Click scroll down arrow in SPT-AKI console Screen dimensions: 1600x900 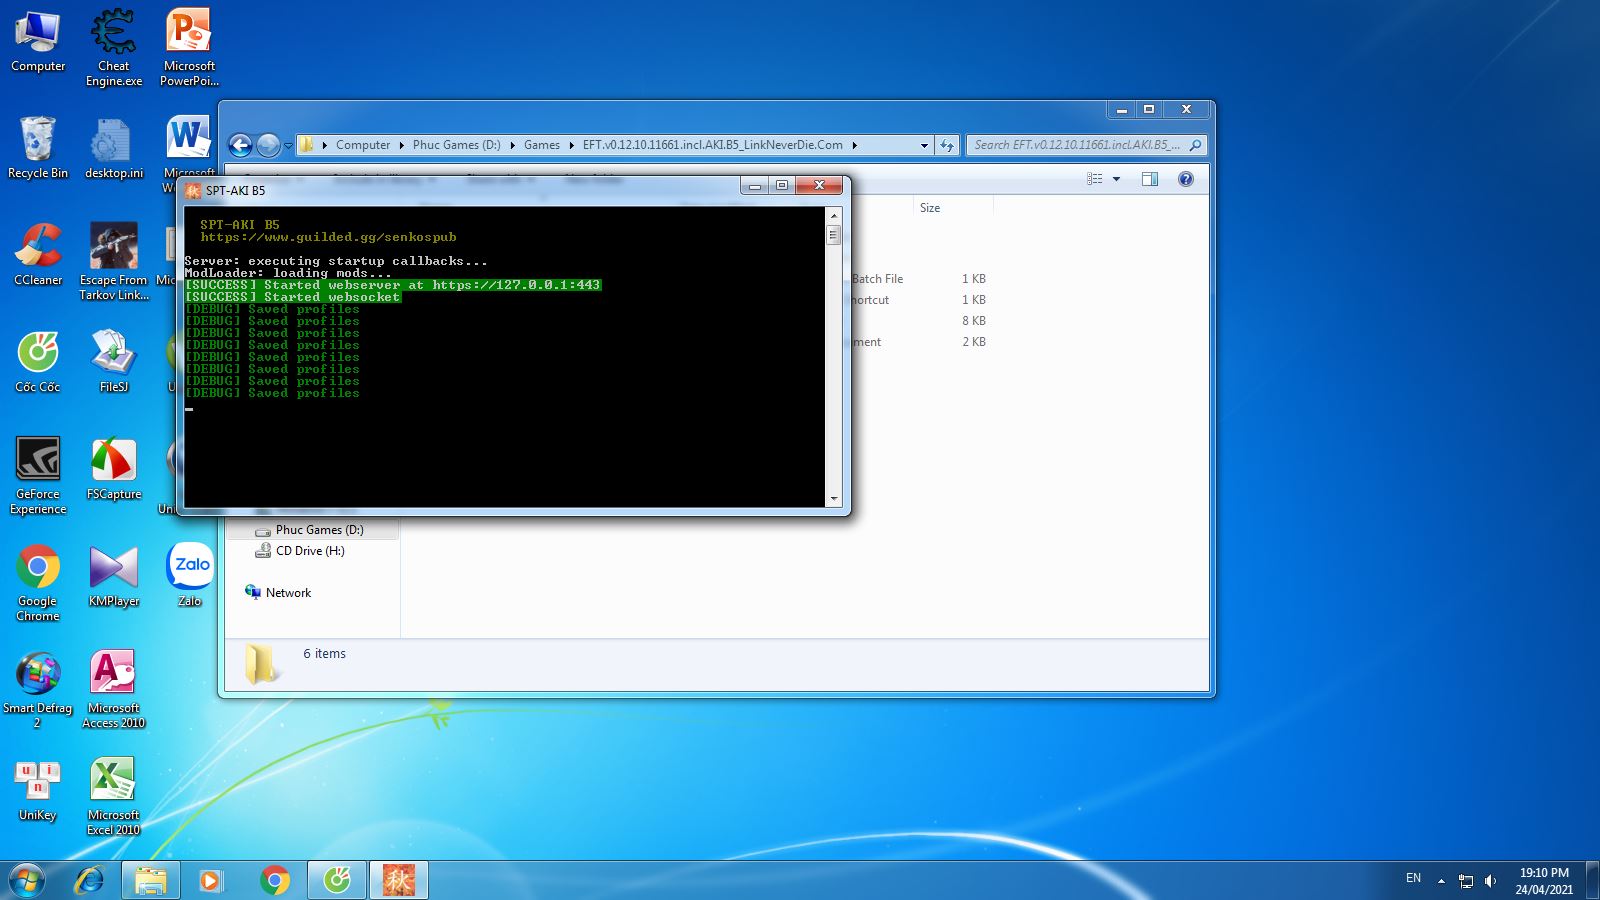[834, 498]
